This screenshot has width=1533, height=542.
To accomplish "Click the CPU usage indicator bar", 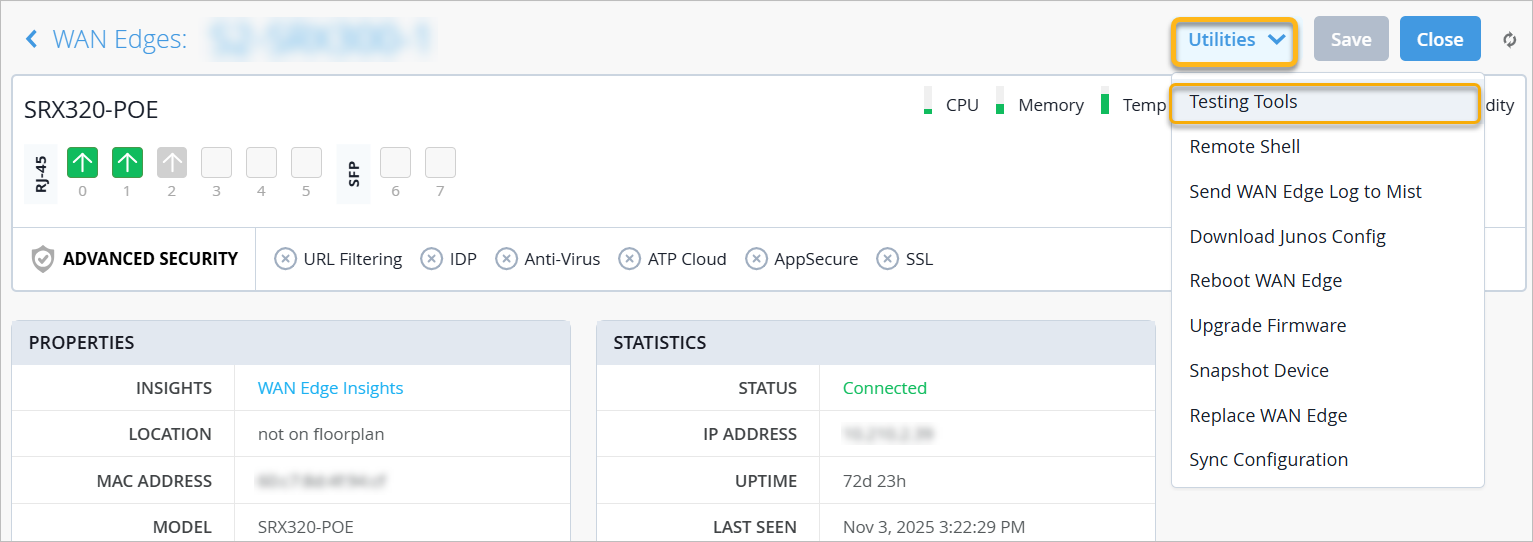I will [x=928, y=102].
